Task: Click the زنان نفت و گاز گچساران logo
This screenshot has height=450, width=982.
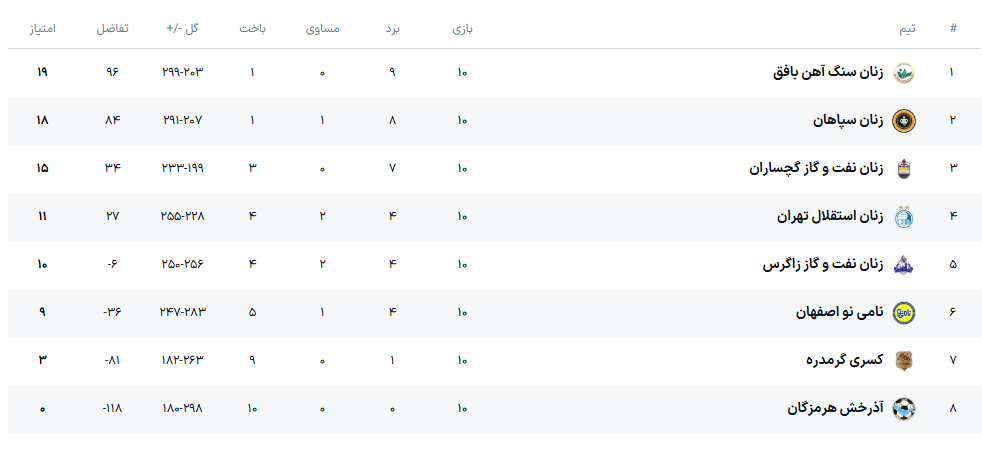Action: [x=903, y=168]
